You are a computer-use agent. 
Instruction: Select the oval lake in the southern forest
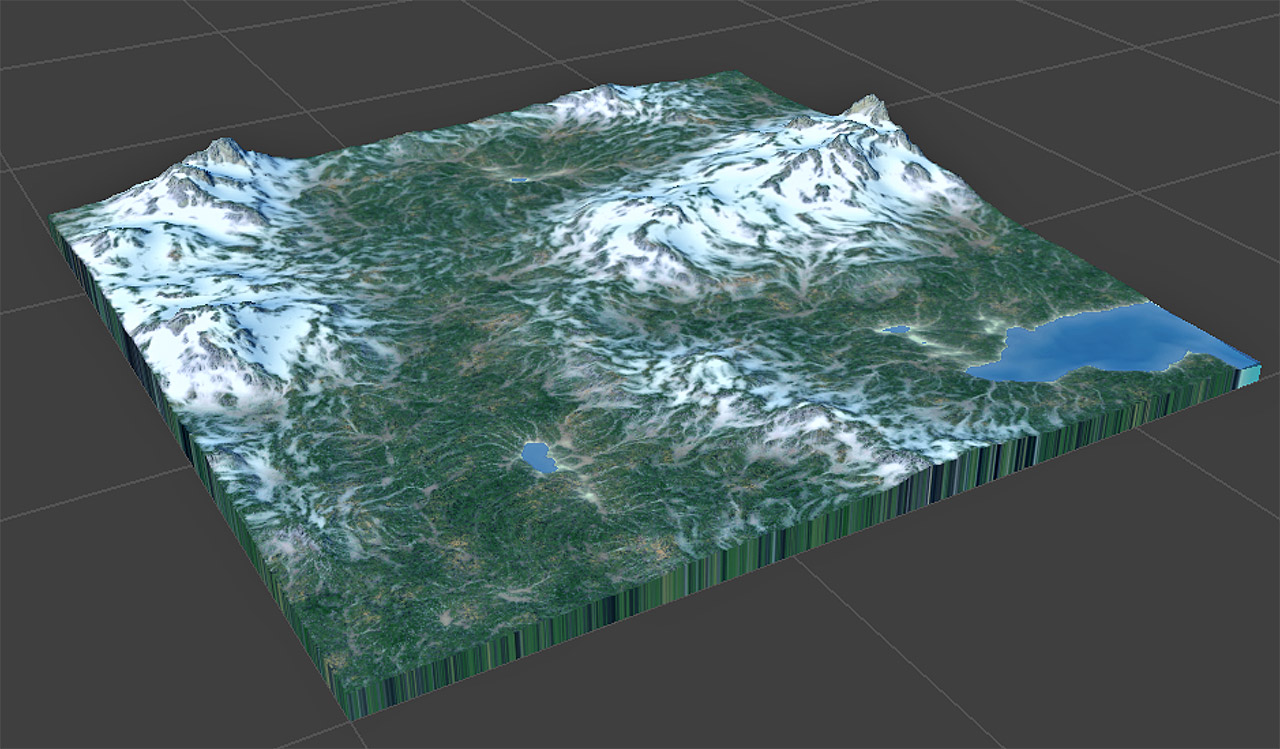(539, 458)
